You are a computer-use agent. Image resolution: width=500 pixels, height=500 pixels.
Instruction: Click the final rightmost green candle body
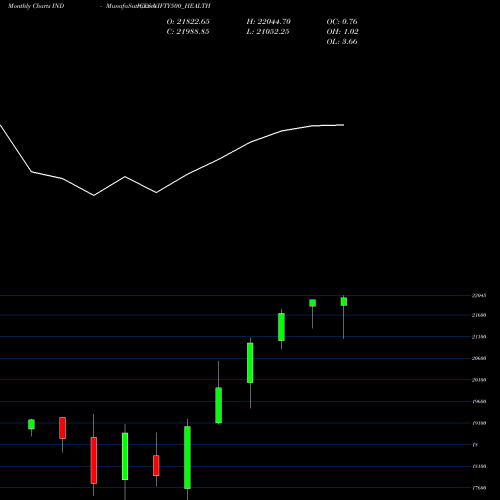[x=344, y=301]
